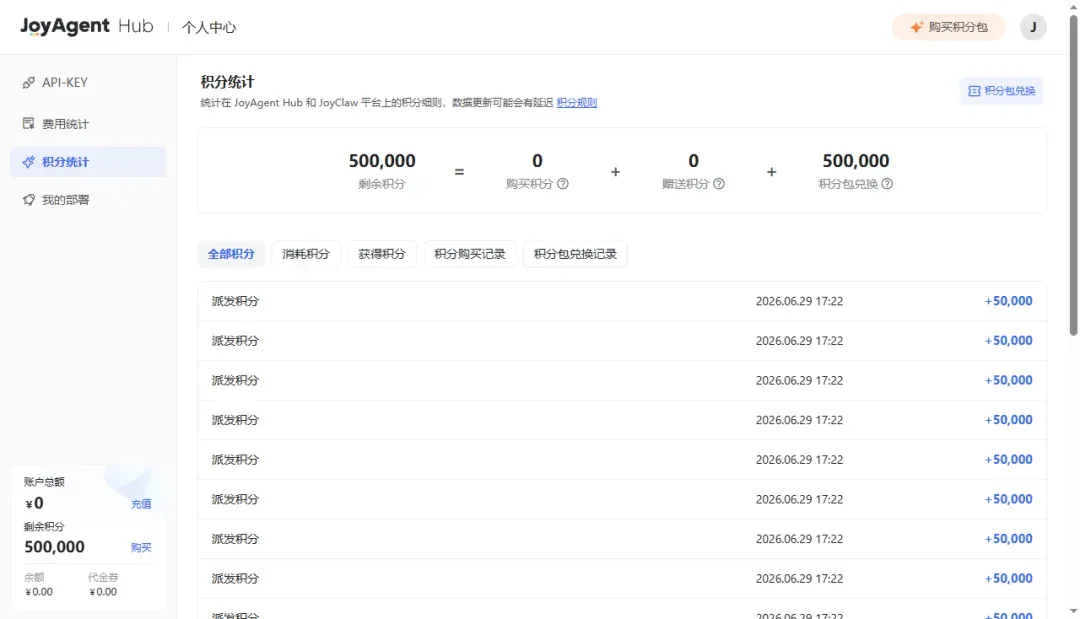Select the 获得积分 tab
The width and height of the screenshot is (1080, 619).
(x=382, y=254)
